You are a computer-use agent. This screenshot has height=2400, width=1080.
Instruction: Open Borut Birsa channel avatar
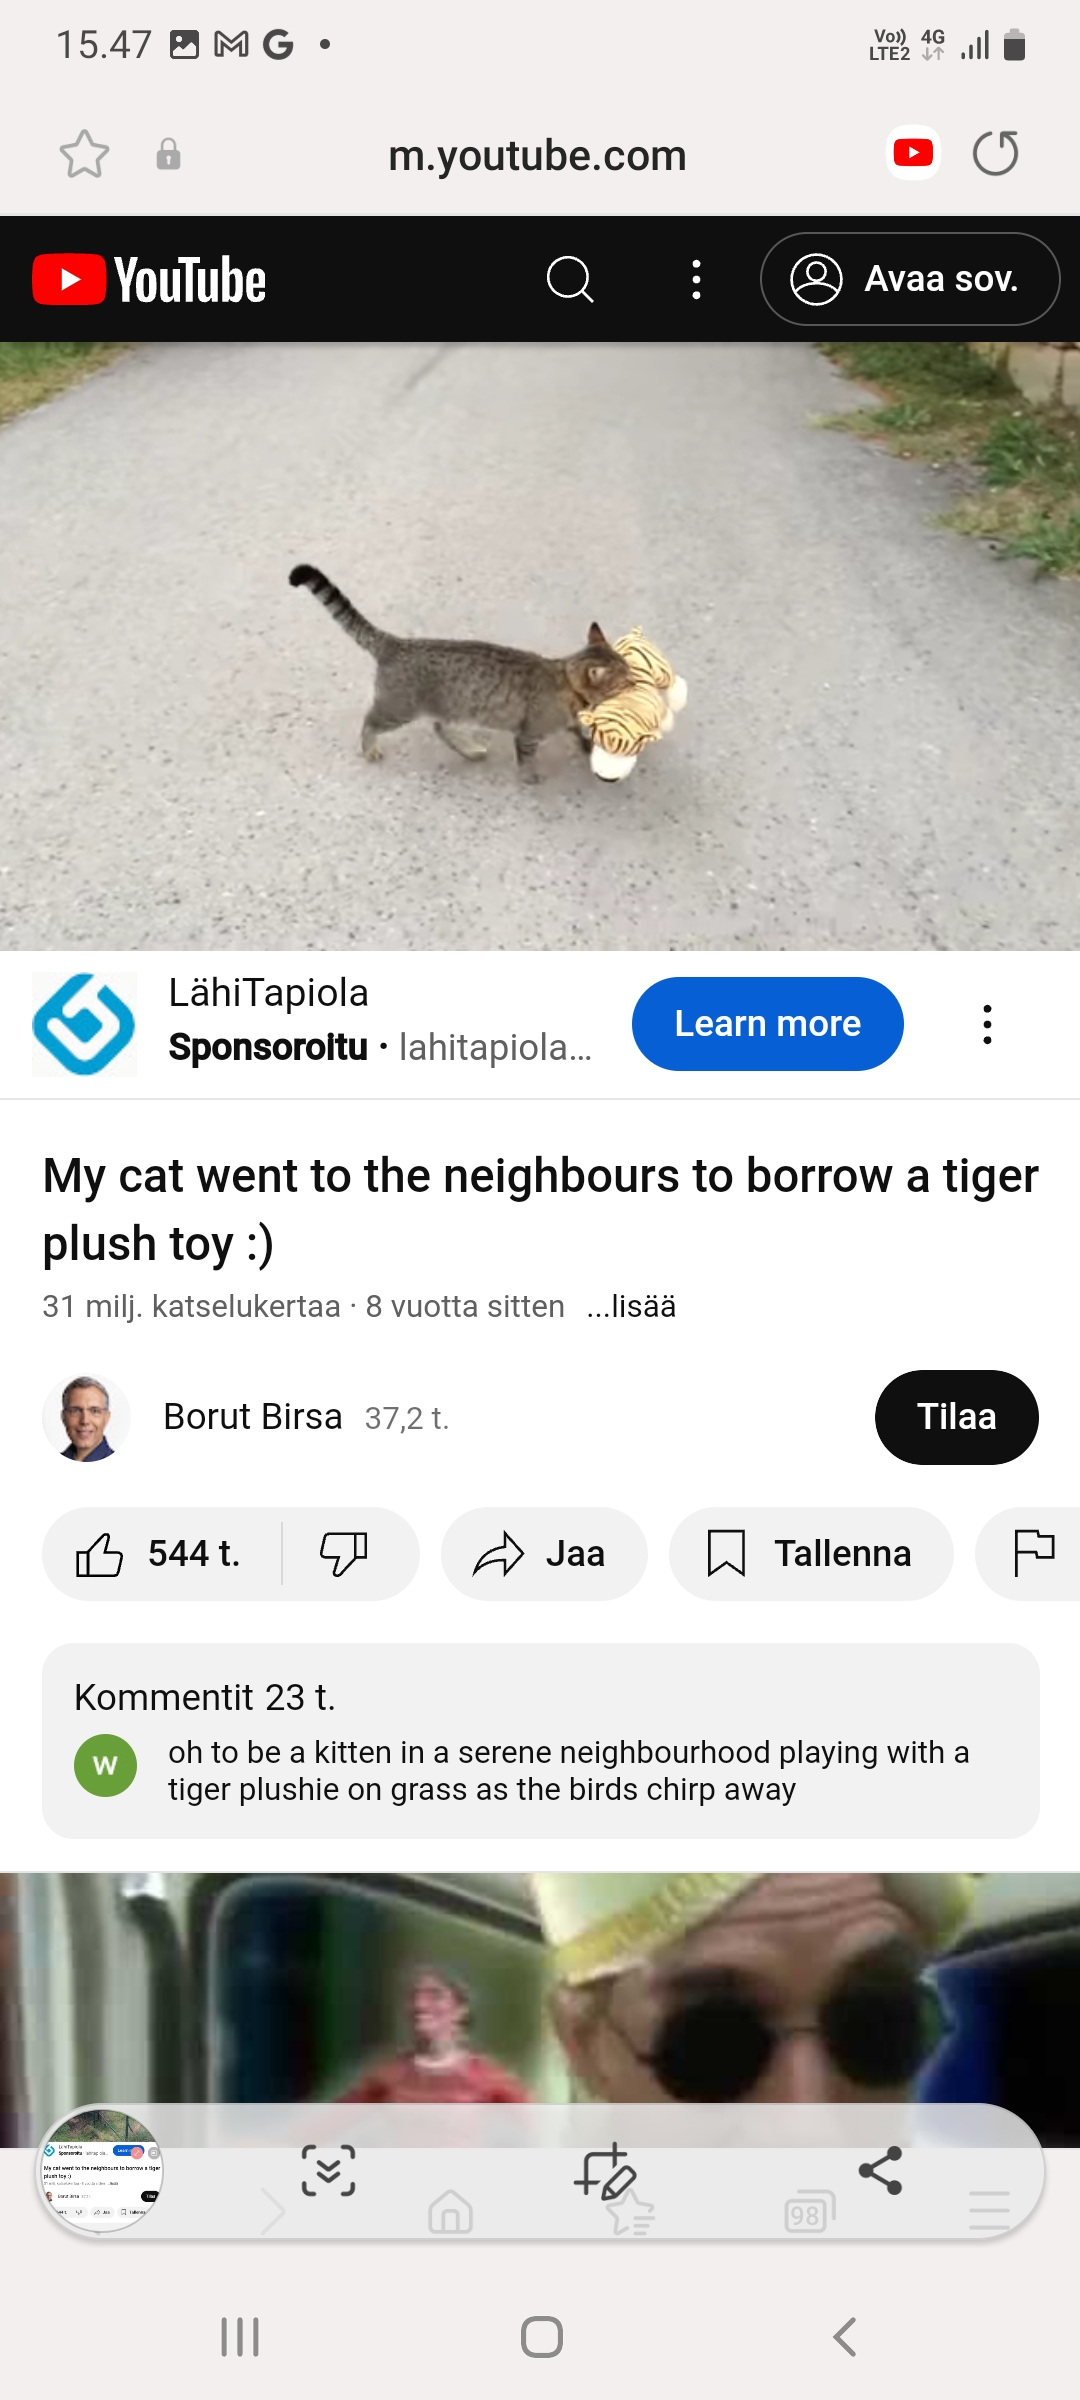pyautogui.click(x=87, y=1418)
